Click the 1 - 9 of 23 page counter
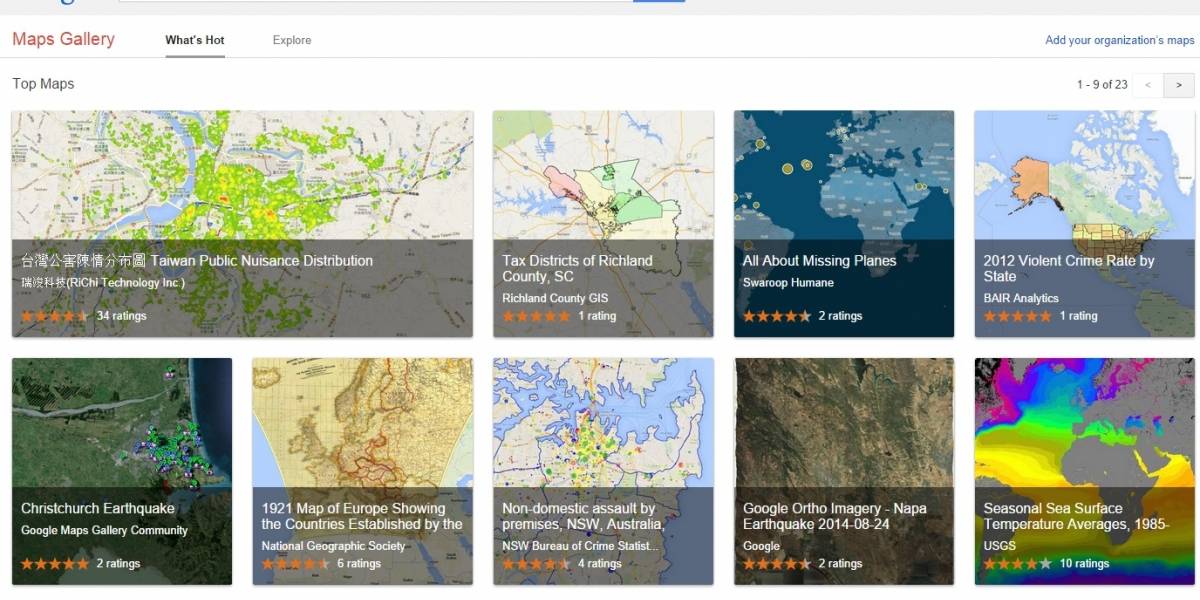This screenshot has height=600, width=1200. [1102, 85]
